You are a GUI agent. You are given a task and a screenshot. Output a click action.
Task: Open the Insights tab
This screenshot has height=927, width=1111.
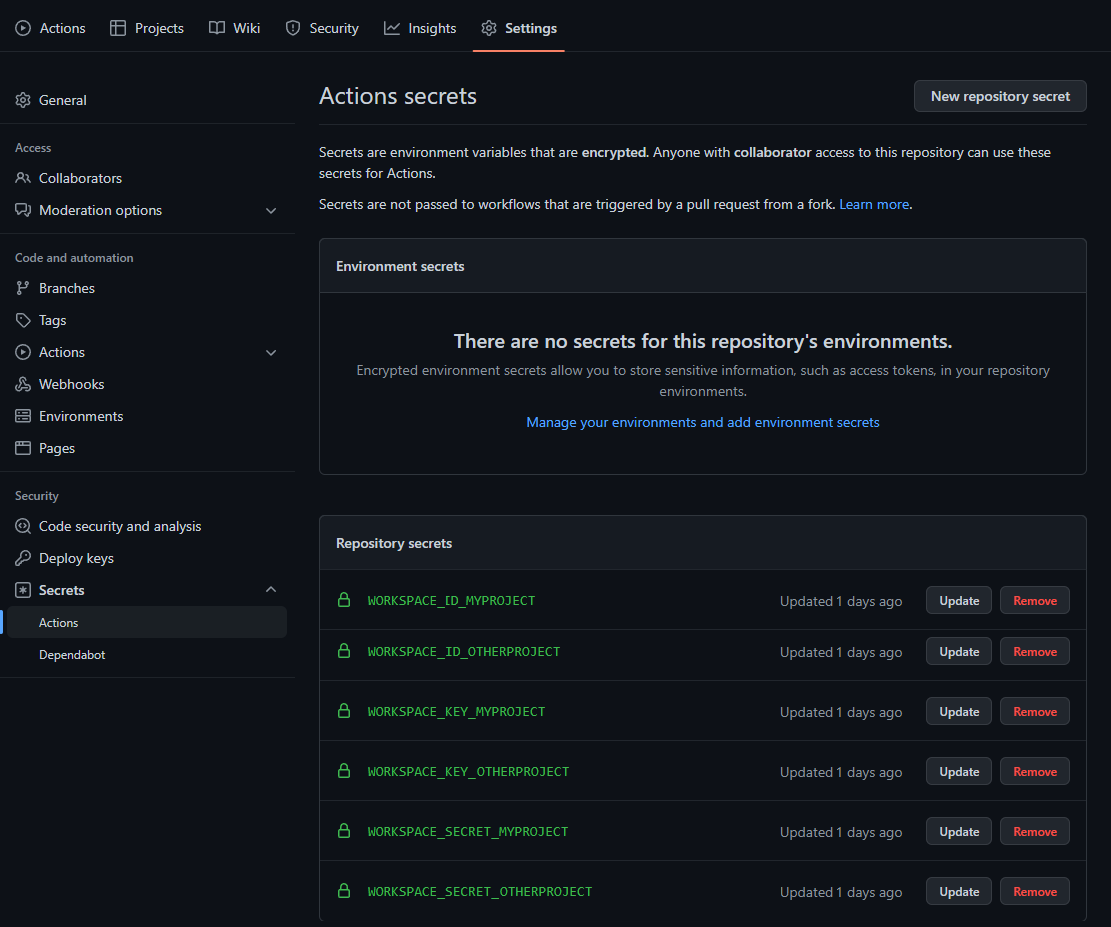pos(420,28)
